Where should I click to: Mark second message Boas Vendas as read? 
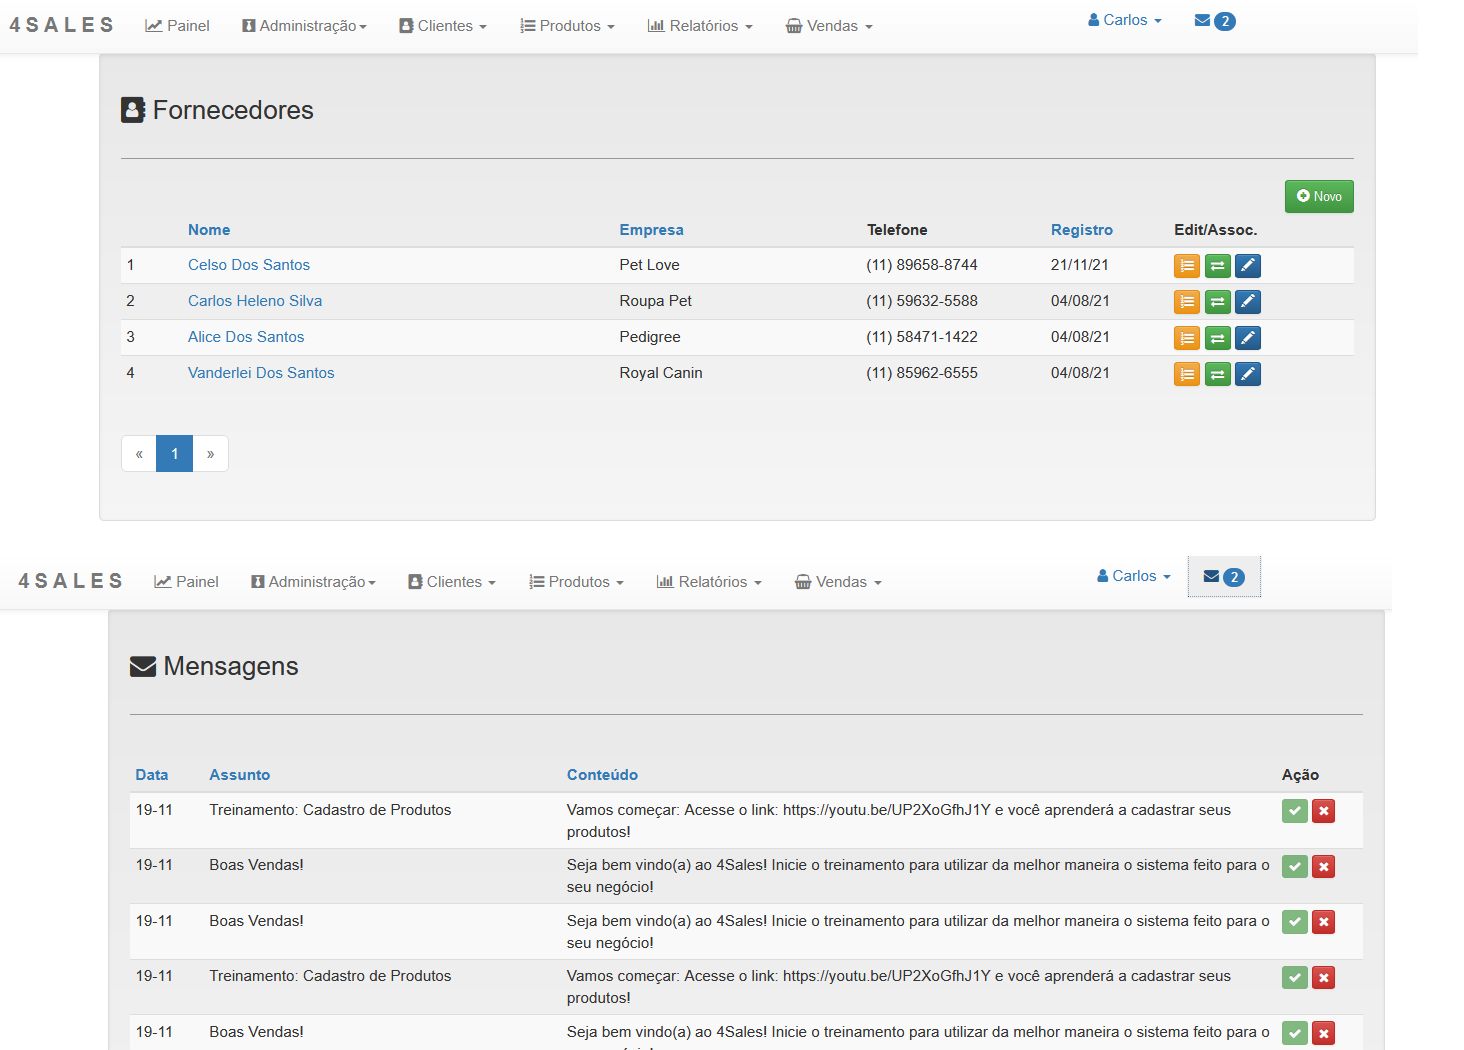1294,867
